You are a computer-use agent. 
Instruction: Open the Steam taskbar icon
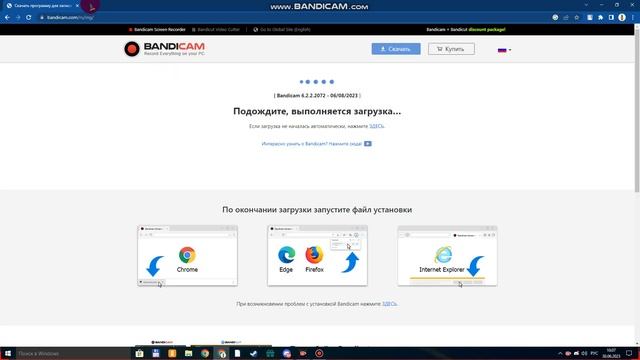pos(253,353)
